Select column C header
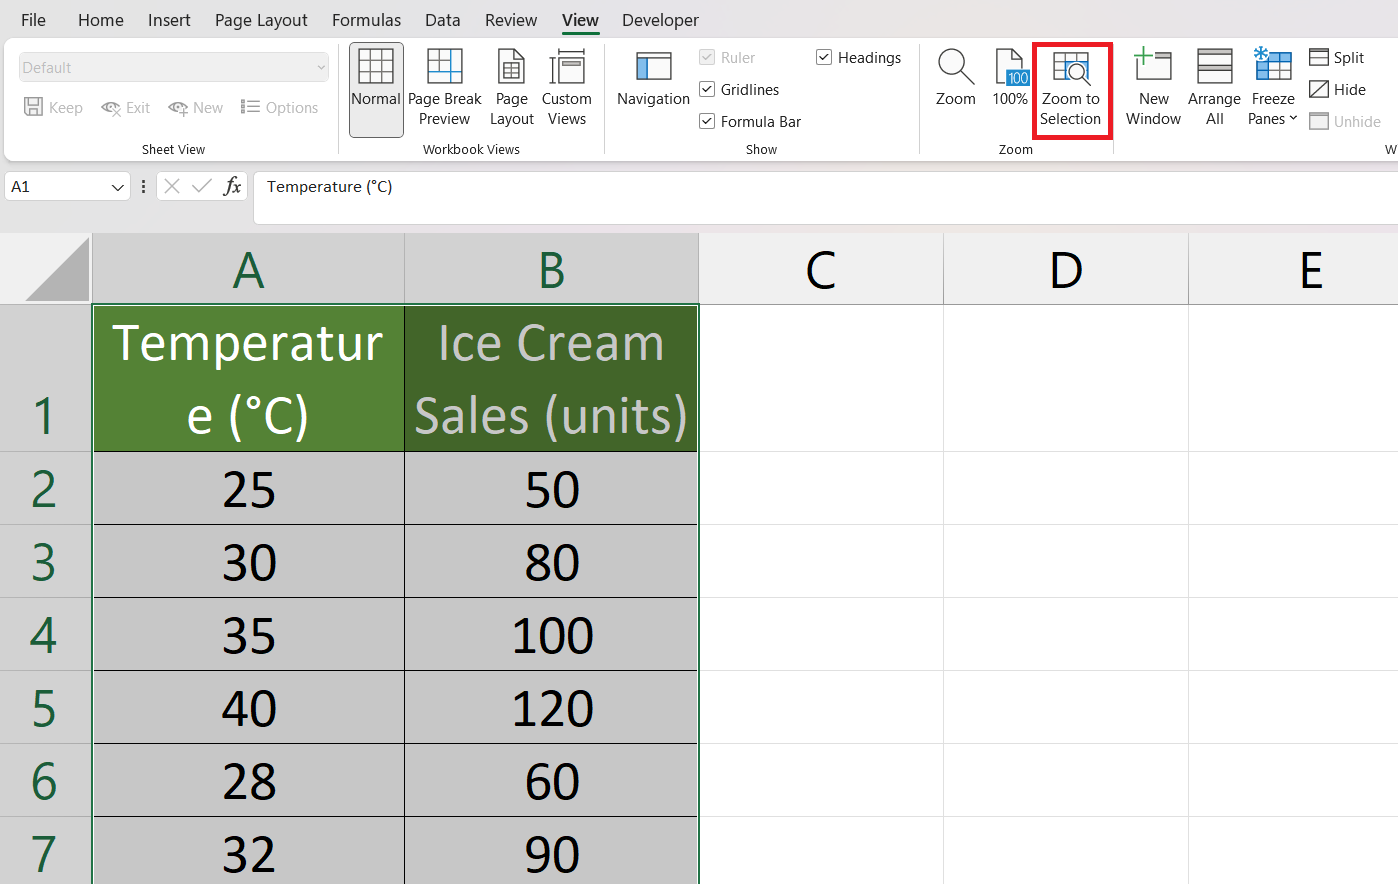The width and height of the screenshot is (1398, 884). [x=821, y=269]
